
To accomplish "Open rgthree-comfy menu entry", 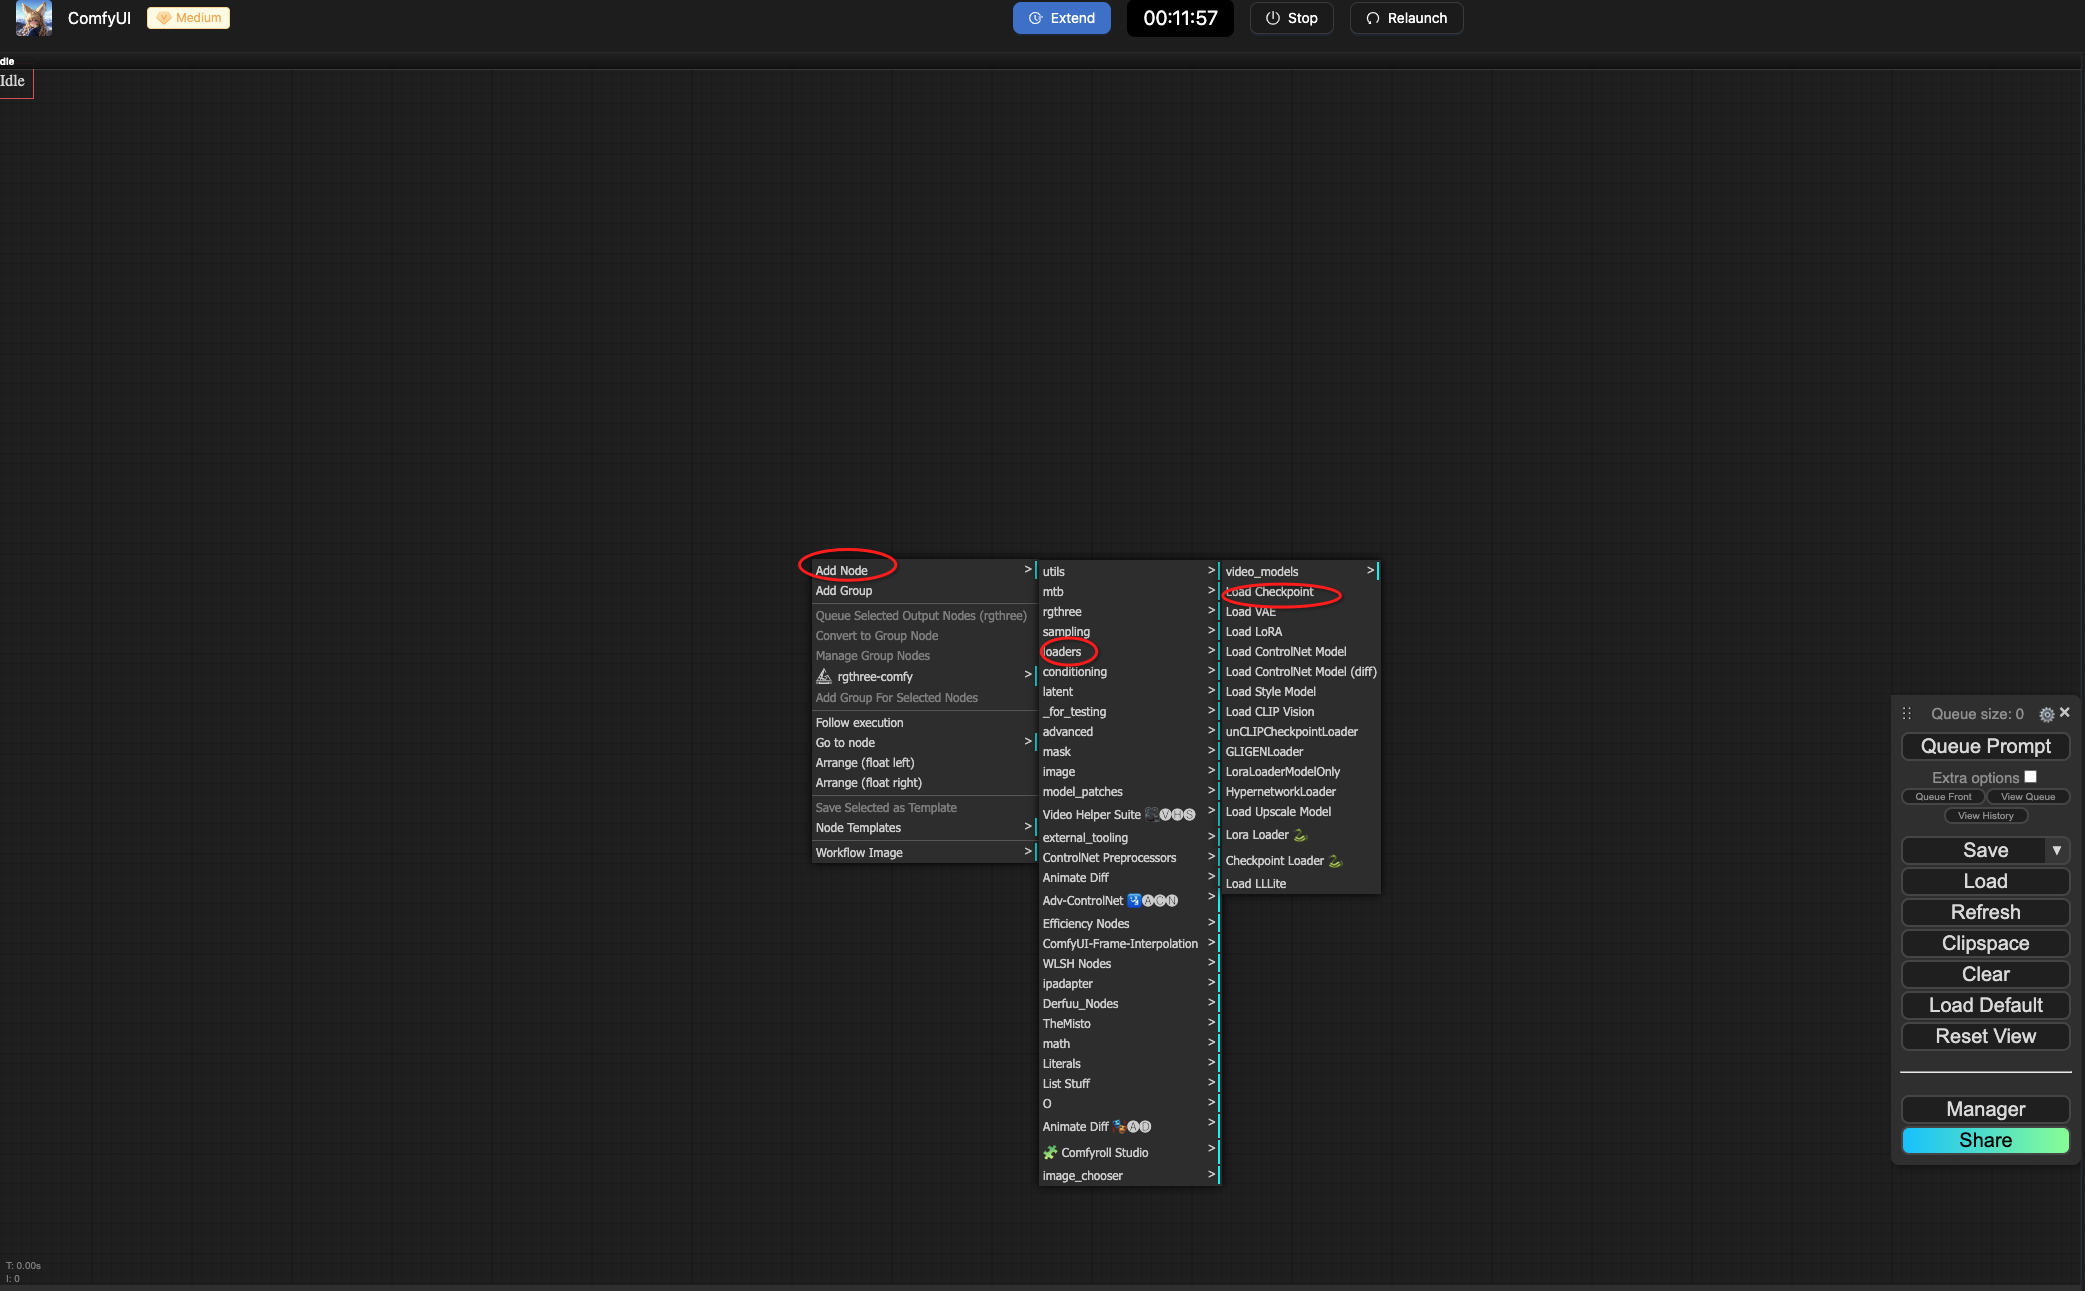I will click(875, 677).
